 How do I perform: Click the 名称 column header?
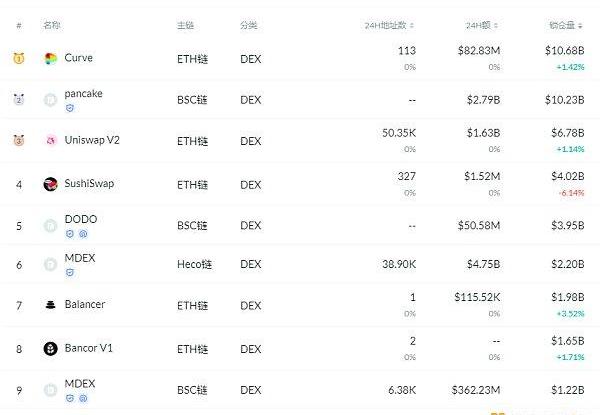[52, 25]
